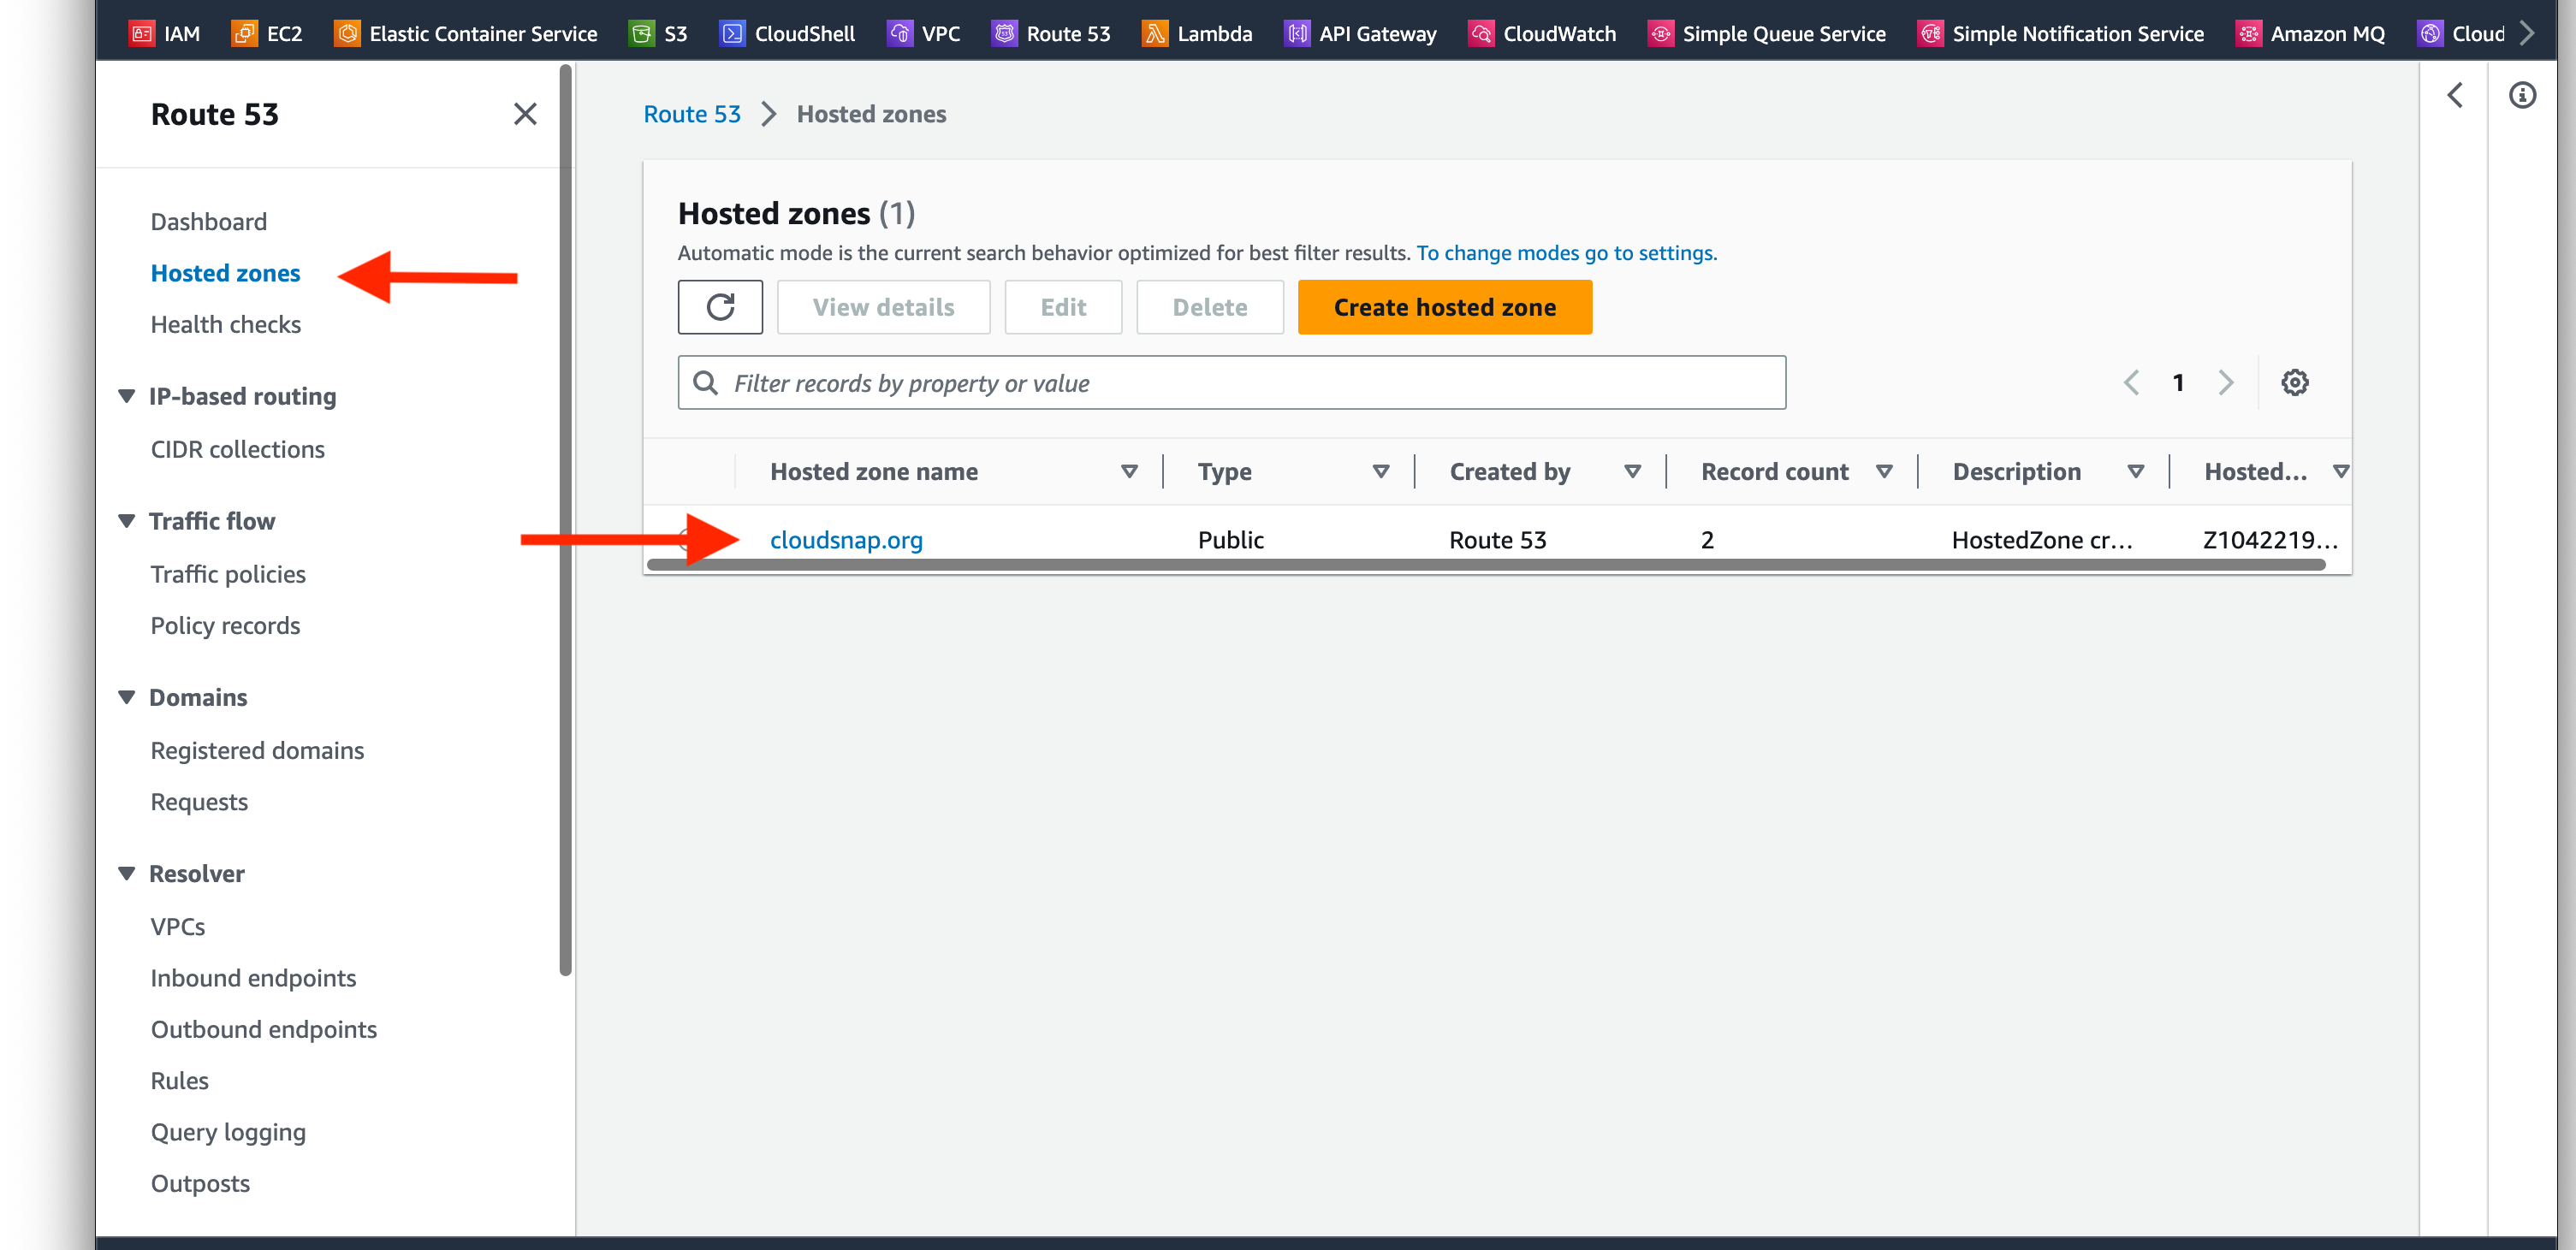The width and height of the screenshot is (2576, 1250).
Task: Collapse the Resolver section
Action: (x=126, y=873)
